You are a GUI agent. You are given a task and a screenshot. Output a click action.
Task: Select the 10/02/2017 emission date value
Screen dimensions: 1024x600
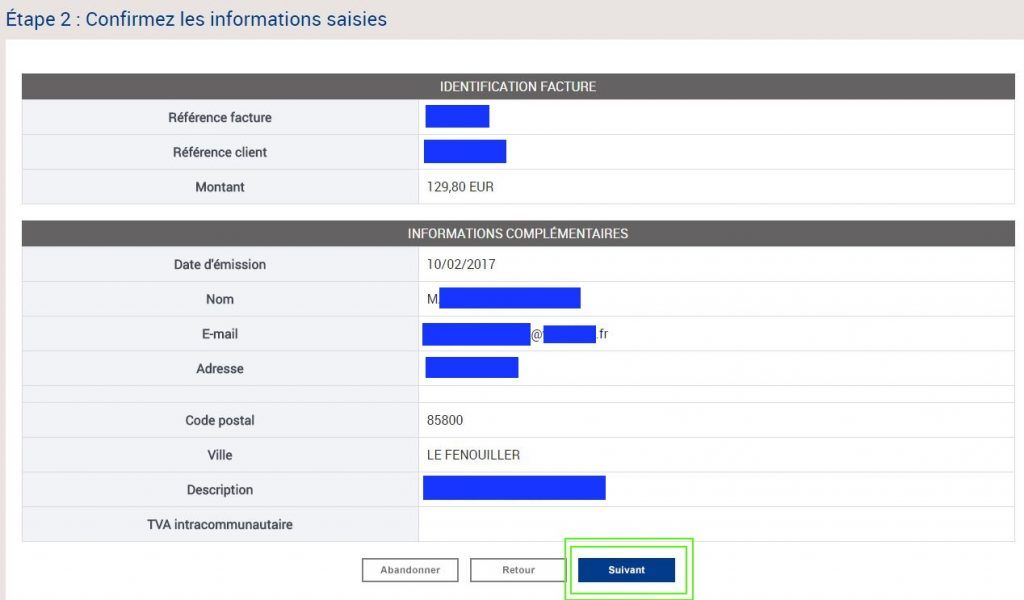461,265
